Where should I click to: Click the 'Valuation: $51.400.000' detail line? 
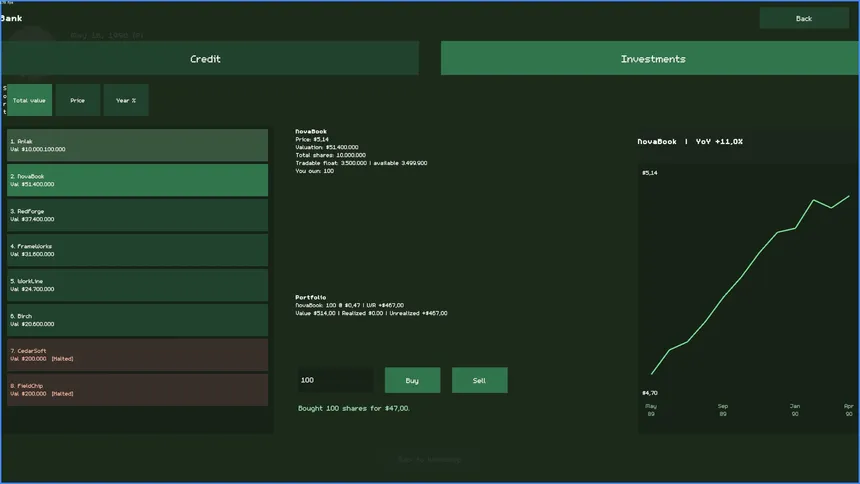tap(327, 147)
